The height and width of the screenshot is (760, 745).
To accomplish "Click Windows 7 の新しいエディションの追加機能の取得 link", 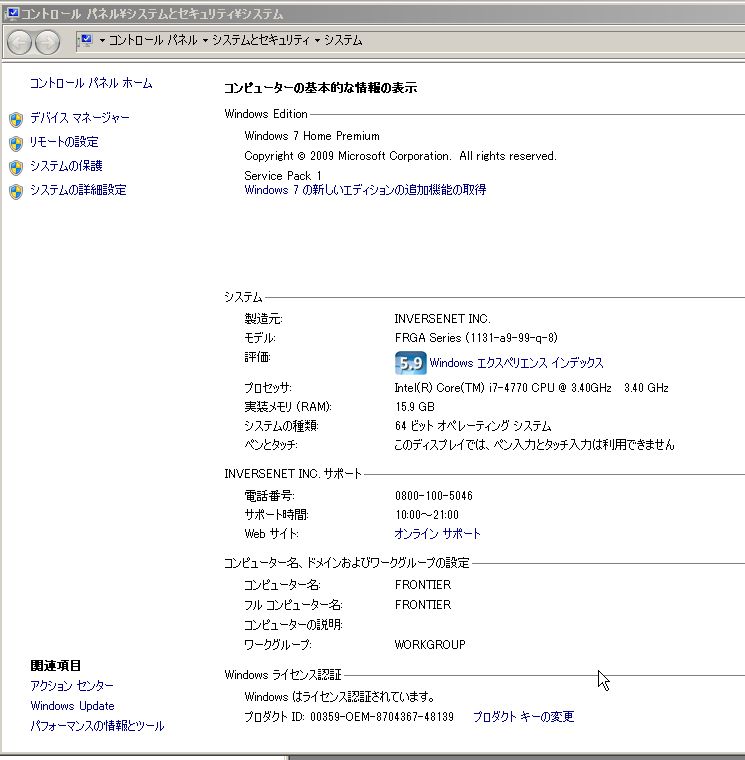I will click(x=365, y=190).
